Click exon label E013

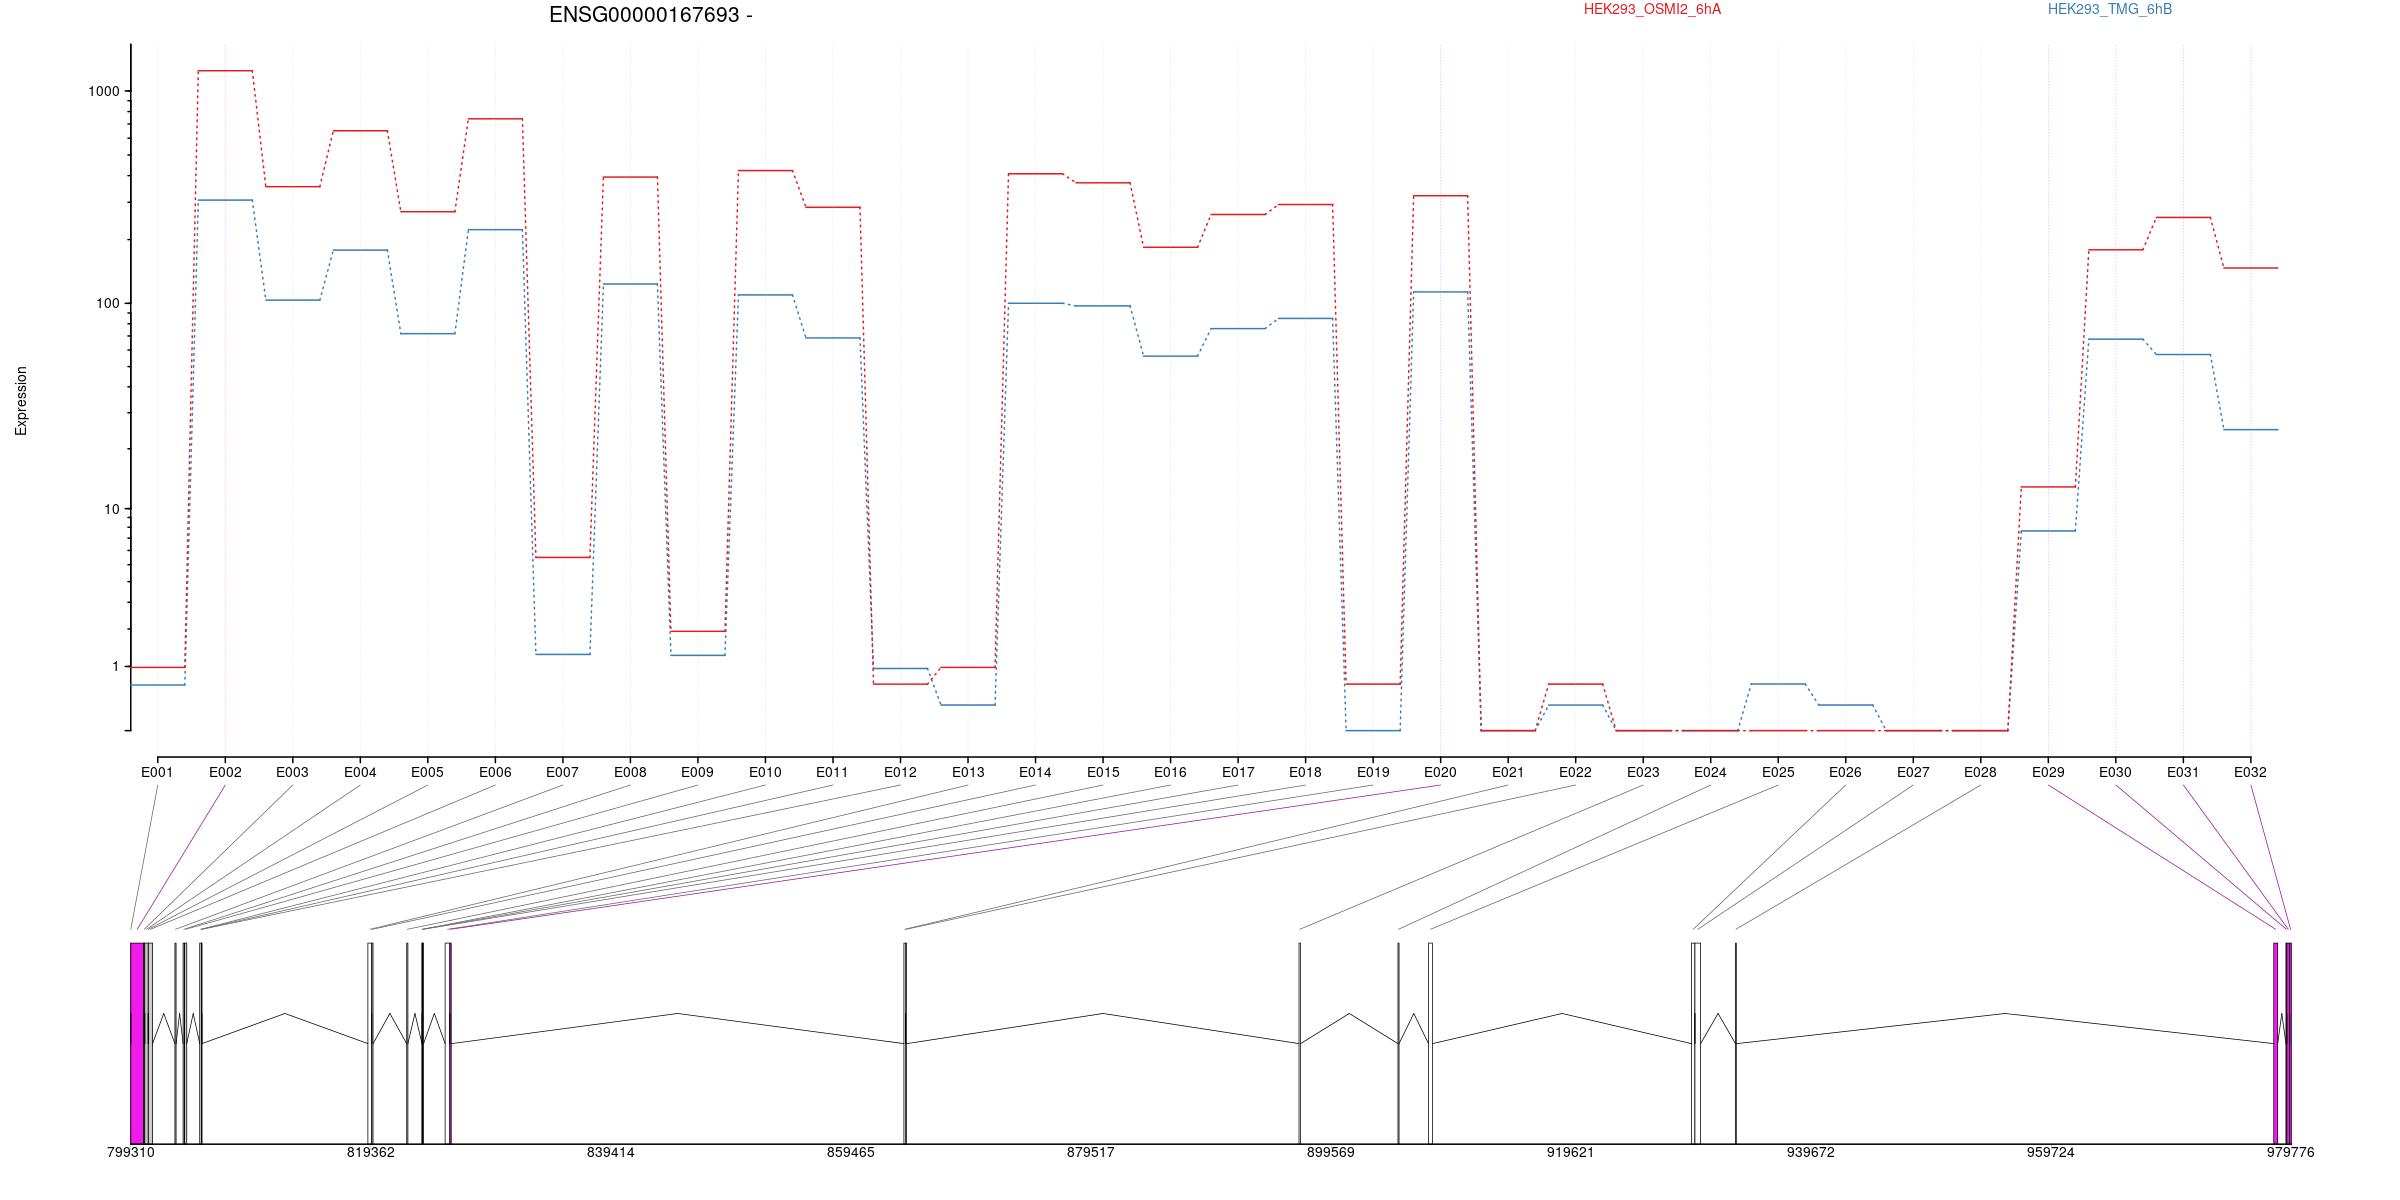[x=968, y=772]
